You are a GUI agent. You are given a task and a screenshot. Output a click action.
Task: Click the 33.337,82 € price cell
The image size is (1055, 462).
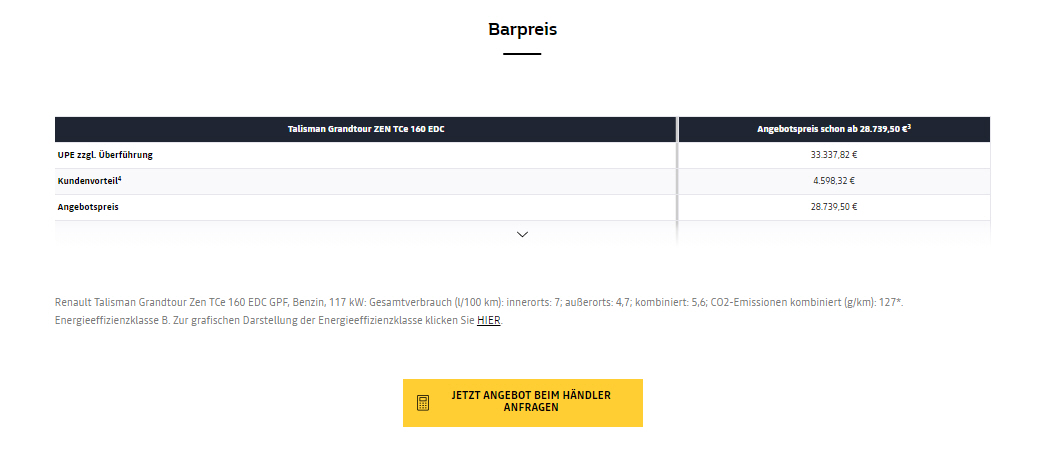click(834, 155)
